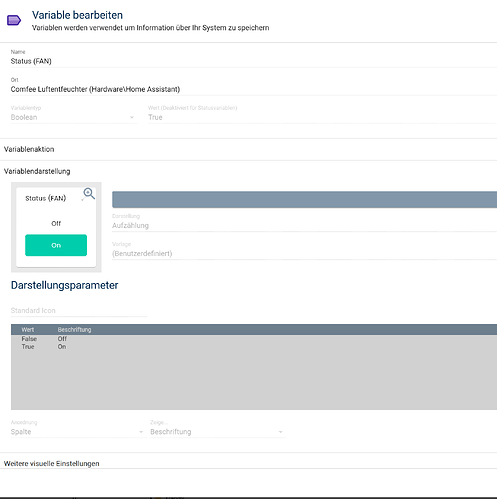
Task: Click the Wert column header
Action: tap(28, 330)
